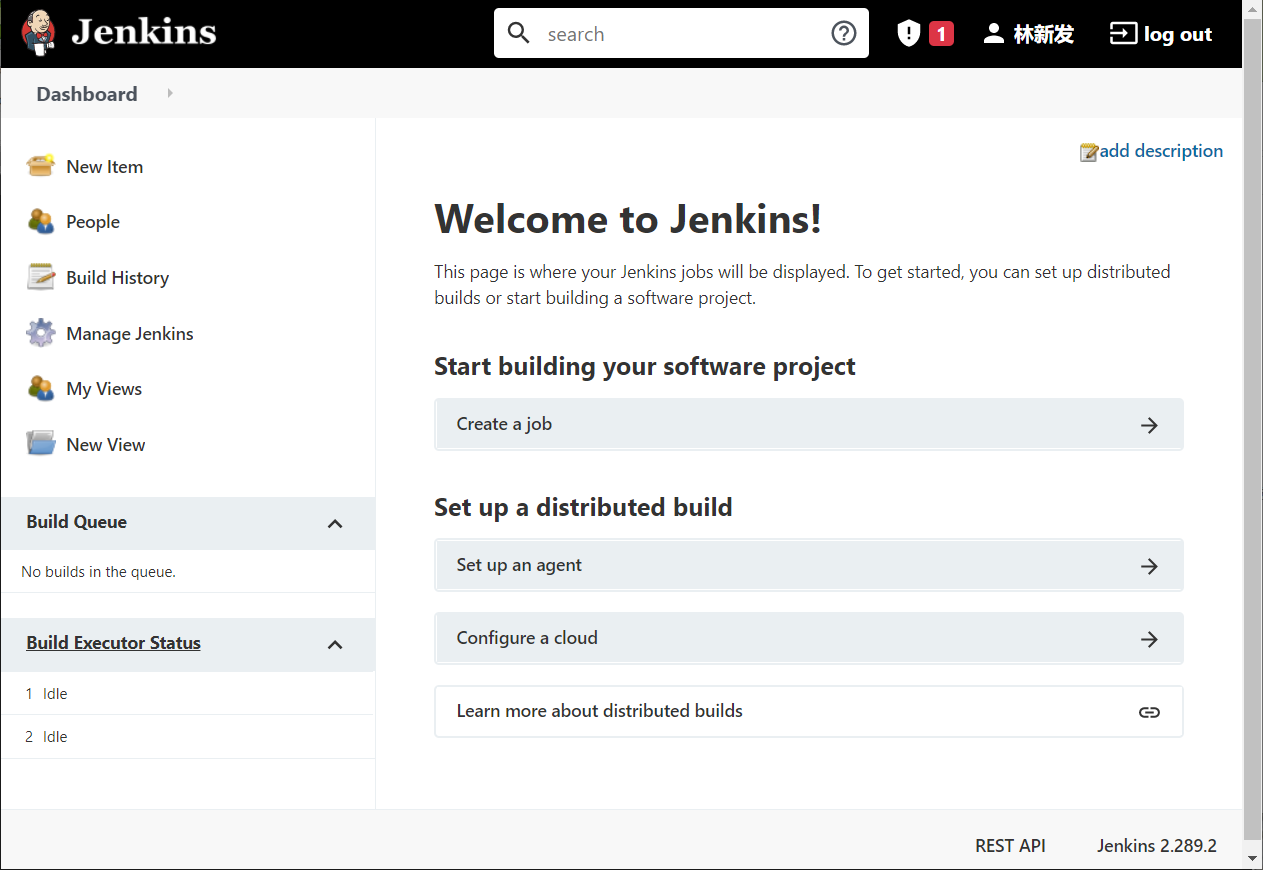Open the People menu entry
This screenshot has height=870, width=1263.
coord(93,222)
